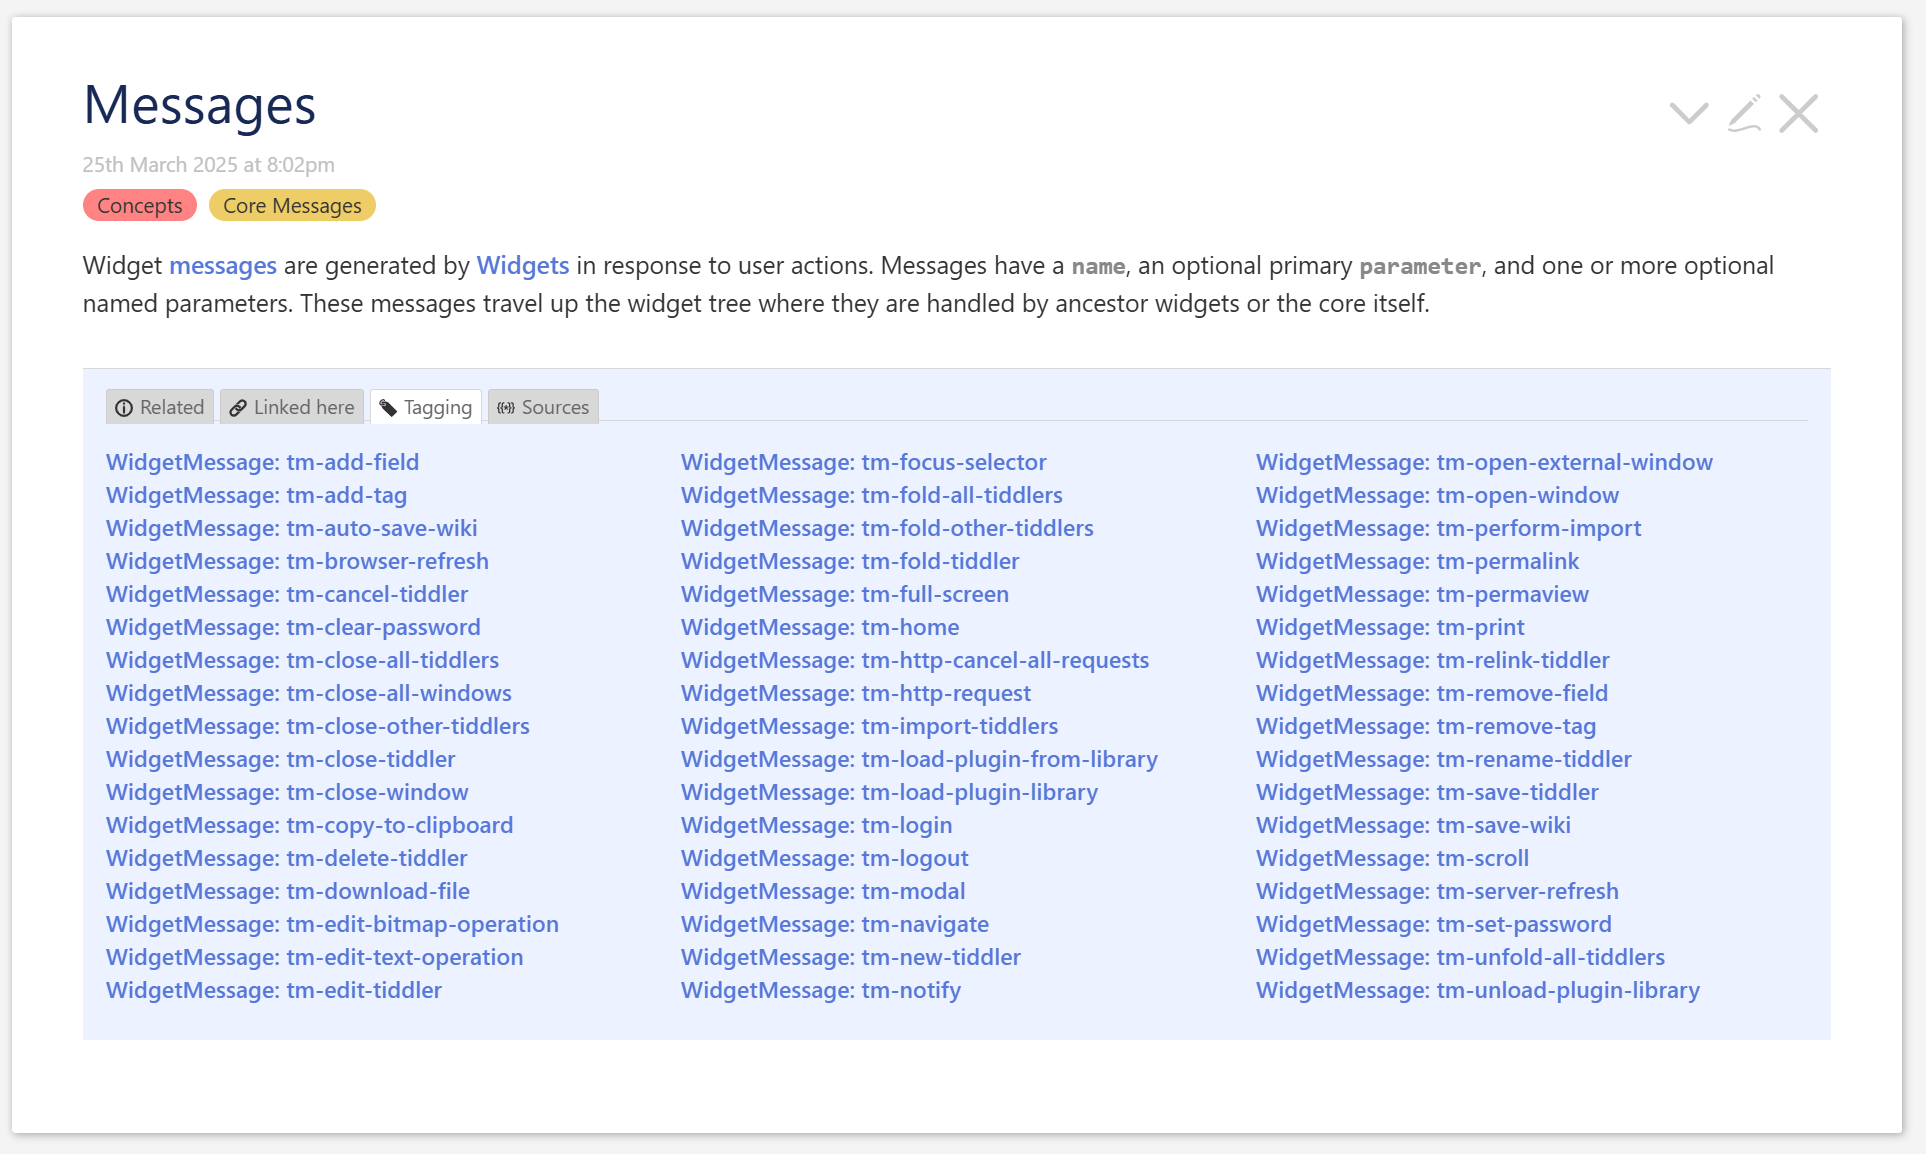Close the Messages tiddler with the X icon

(1799, 113)
